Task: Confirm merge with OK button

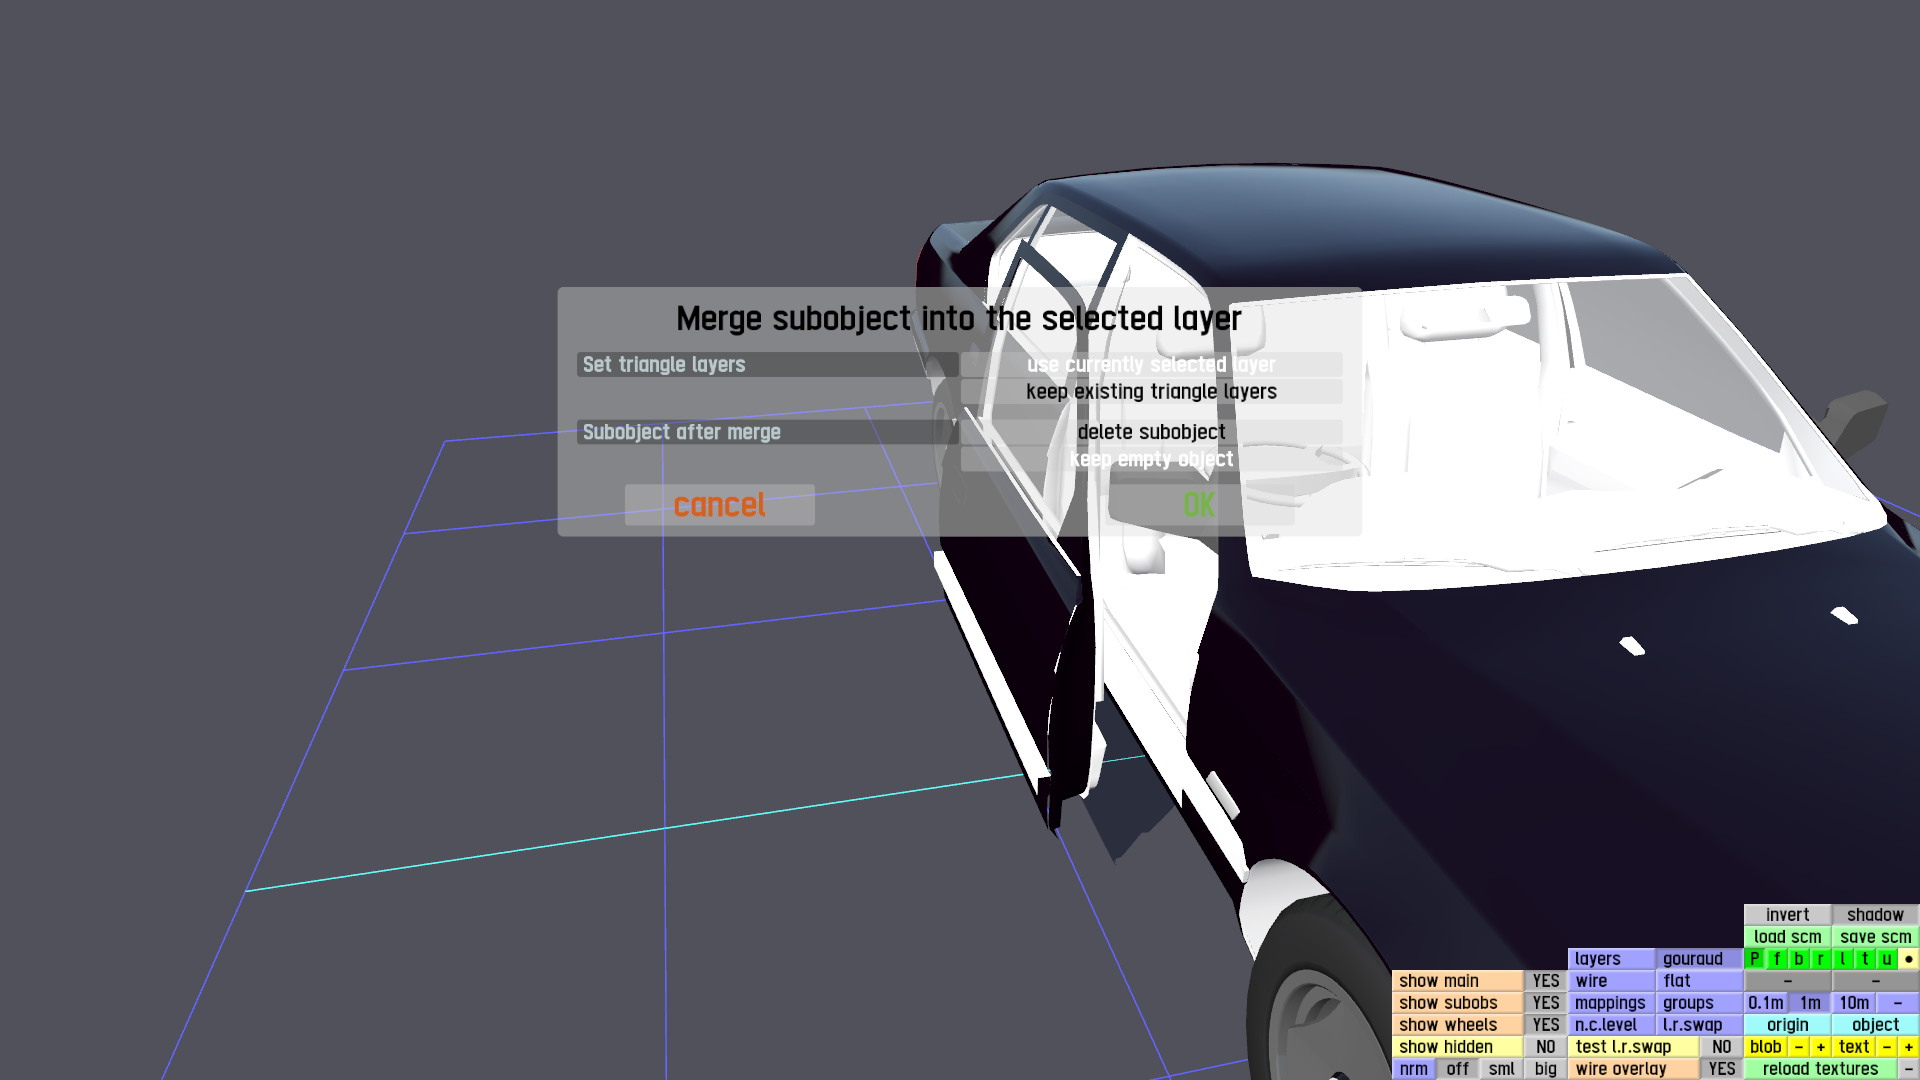Action: tap(1199, 505)
